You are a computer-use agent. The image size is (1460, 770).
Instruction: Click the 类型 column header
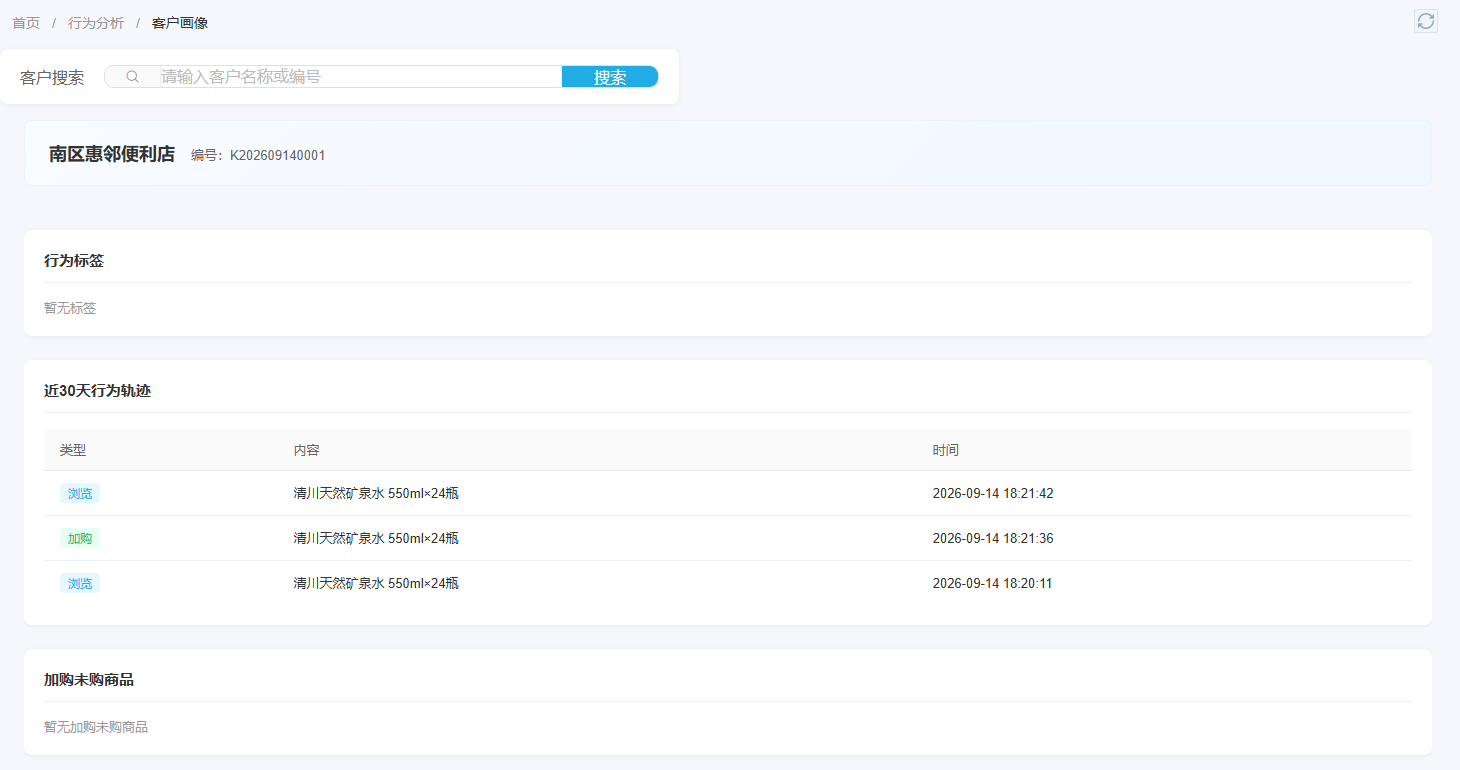click(x=73, y=450)
